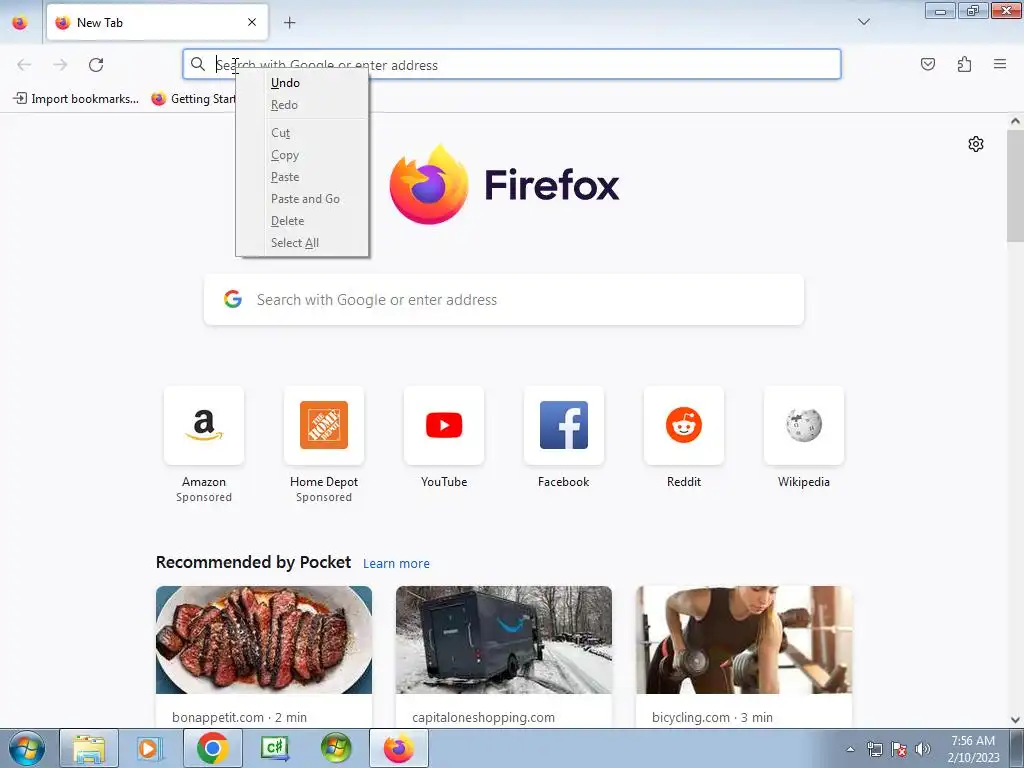Click the Firefox taskbar button
This screenshot has width=1024, height=768.
tap(399, 748)
